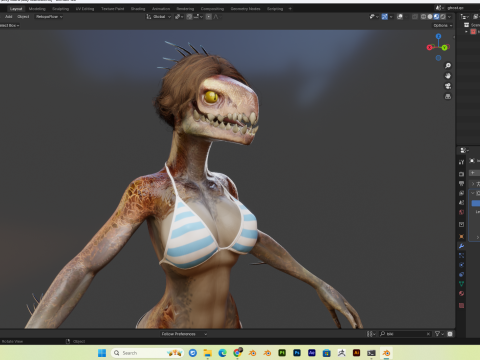Open the bottom editor filter dropdown
Viewport: 480px width, 360px height.
439,334
